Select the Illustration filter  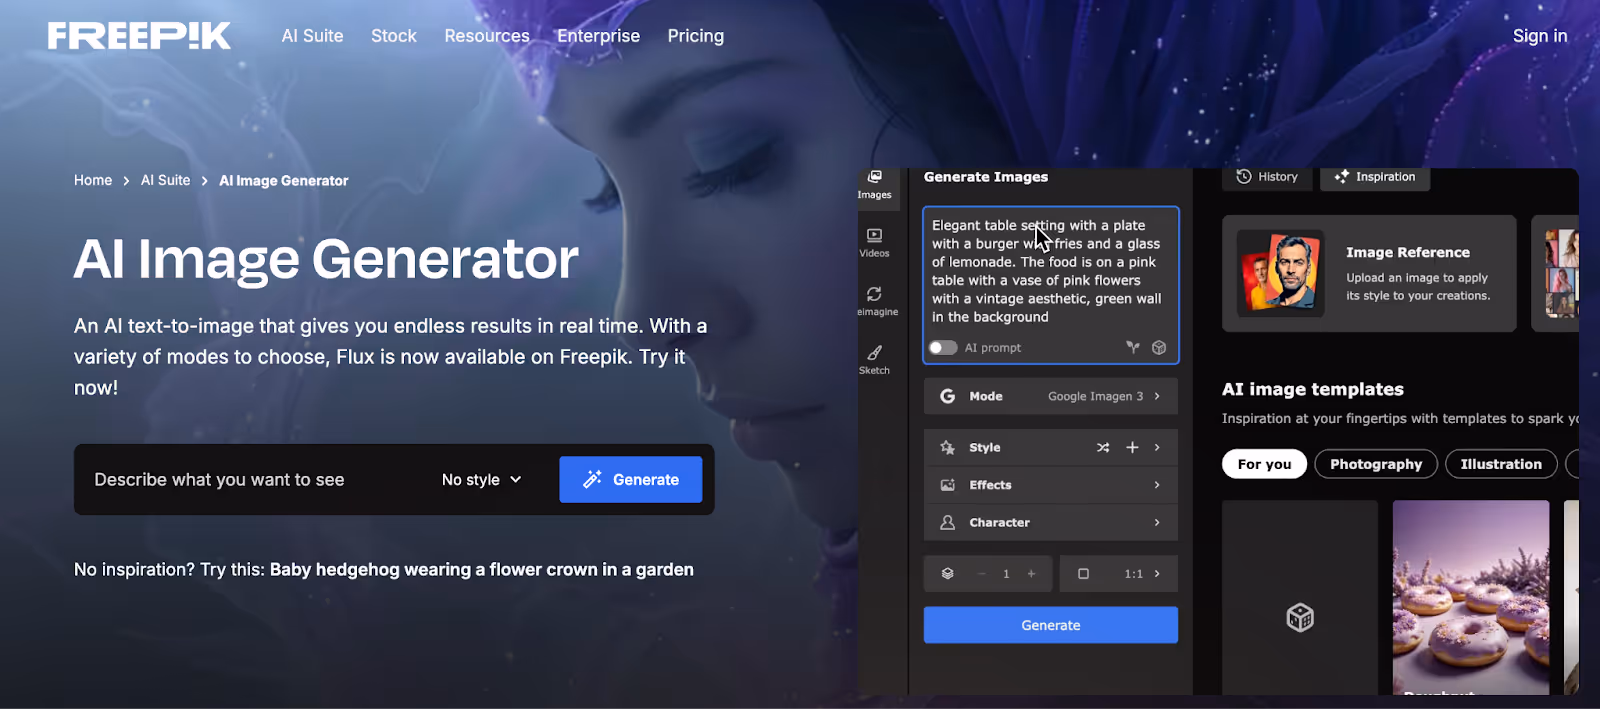click(1501, 464)
